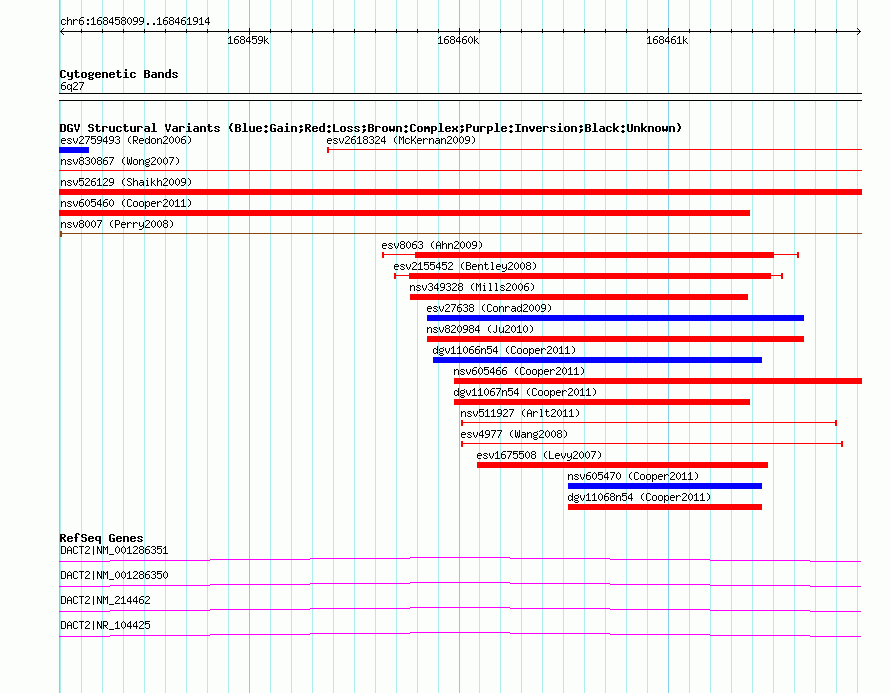Image resolution: width=890 pixels, height=693 pixels.
Task: Click the 168460k ruler label
Action: click(x=458, y=40)
